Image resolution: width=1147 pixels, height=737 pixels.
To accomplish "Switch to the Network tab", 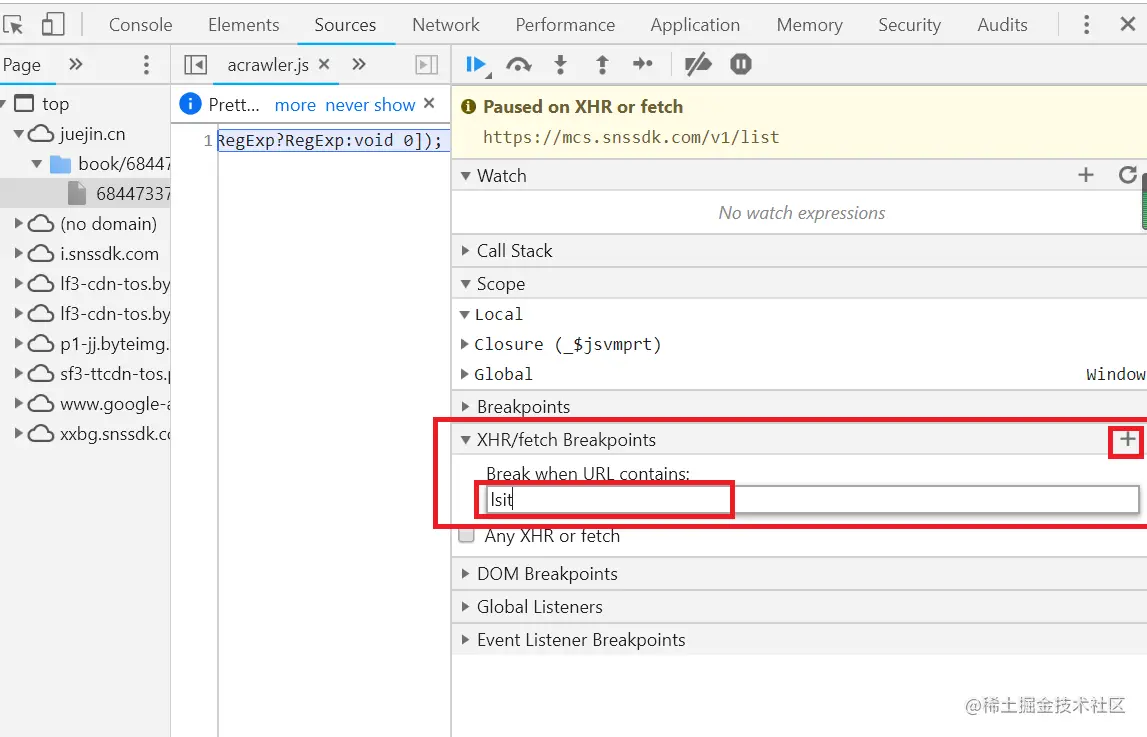I will [x=445, y=25].
